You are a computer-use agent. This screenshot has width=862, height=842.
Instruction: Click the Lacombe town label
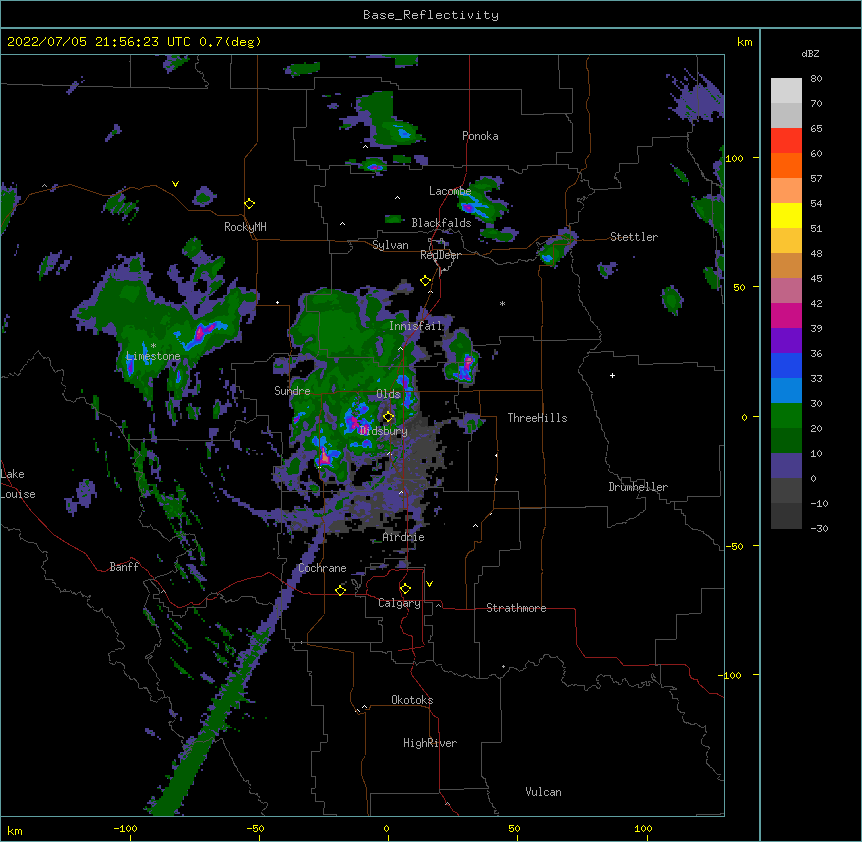[450, 191]
